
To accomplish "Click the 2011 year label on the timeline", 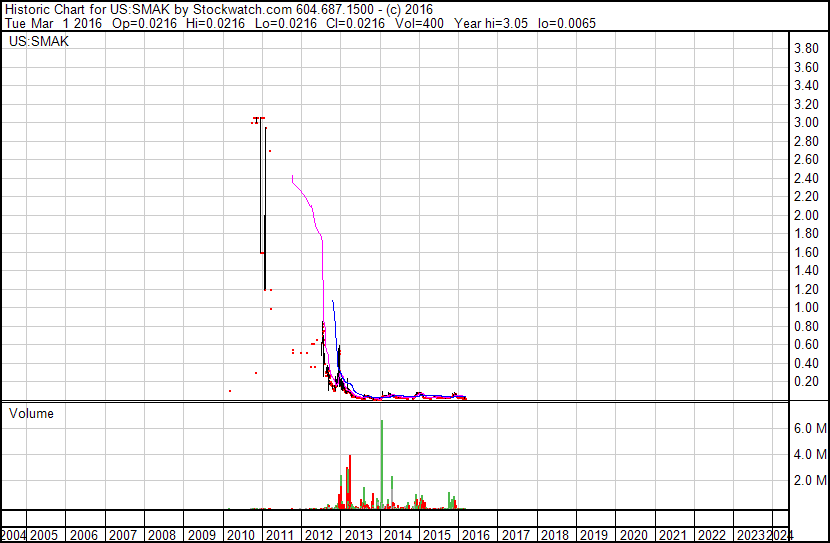I will 281,535.
